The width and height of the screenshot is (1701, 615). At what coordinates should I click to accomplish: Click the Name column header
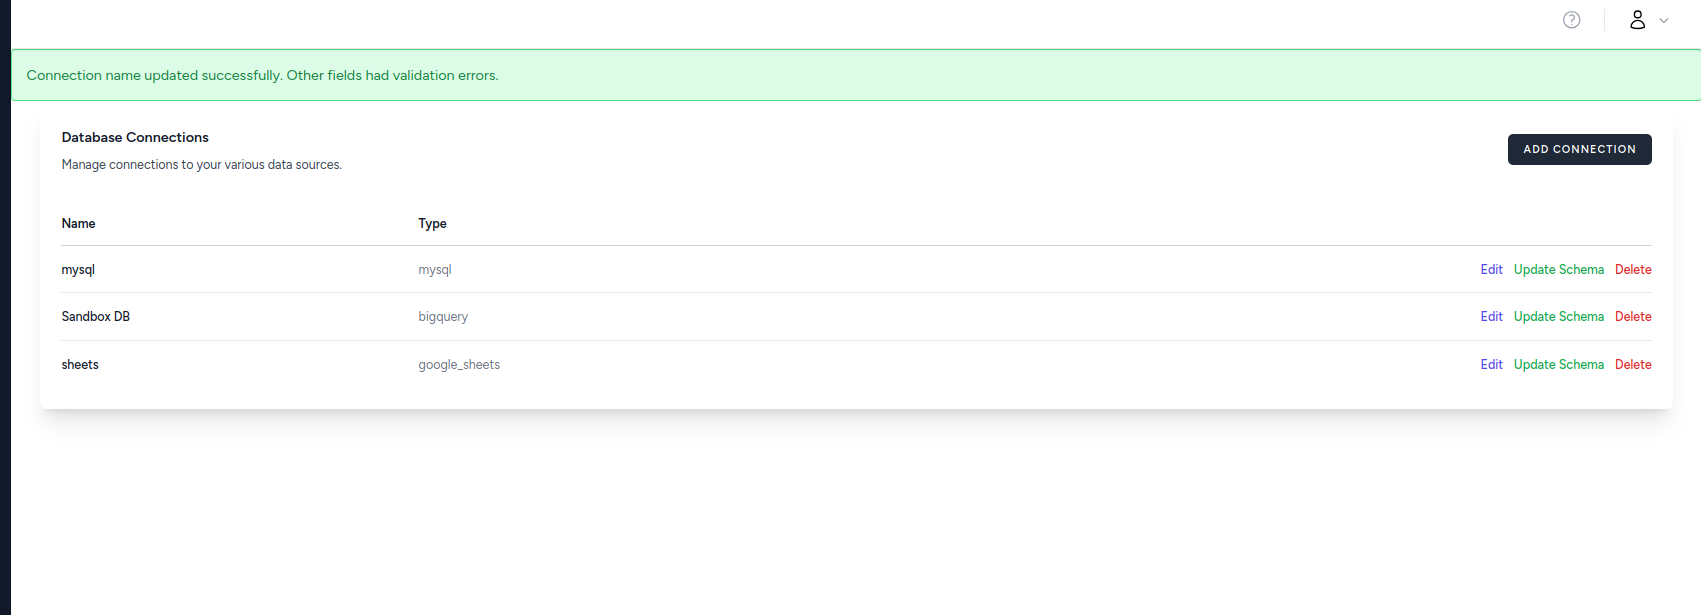[78, 224]
